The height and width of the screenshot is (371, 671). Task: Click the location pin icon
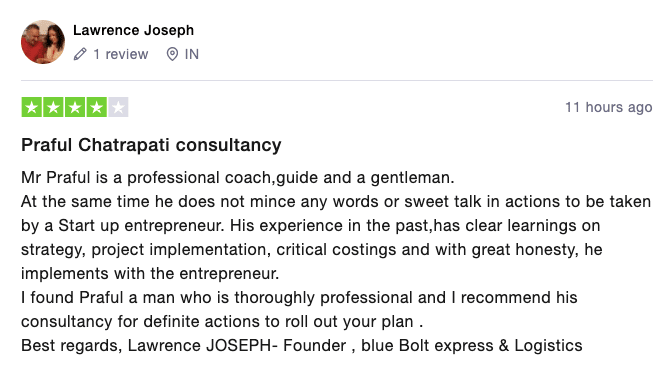[x=172, y=54]
